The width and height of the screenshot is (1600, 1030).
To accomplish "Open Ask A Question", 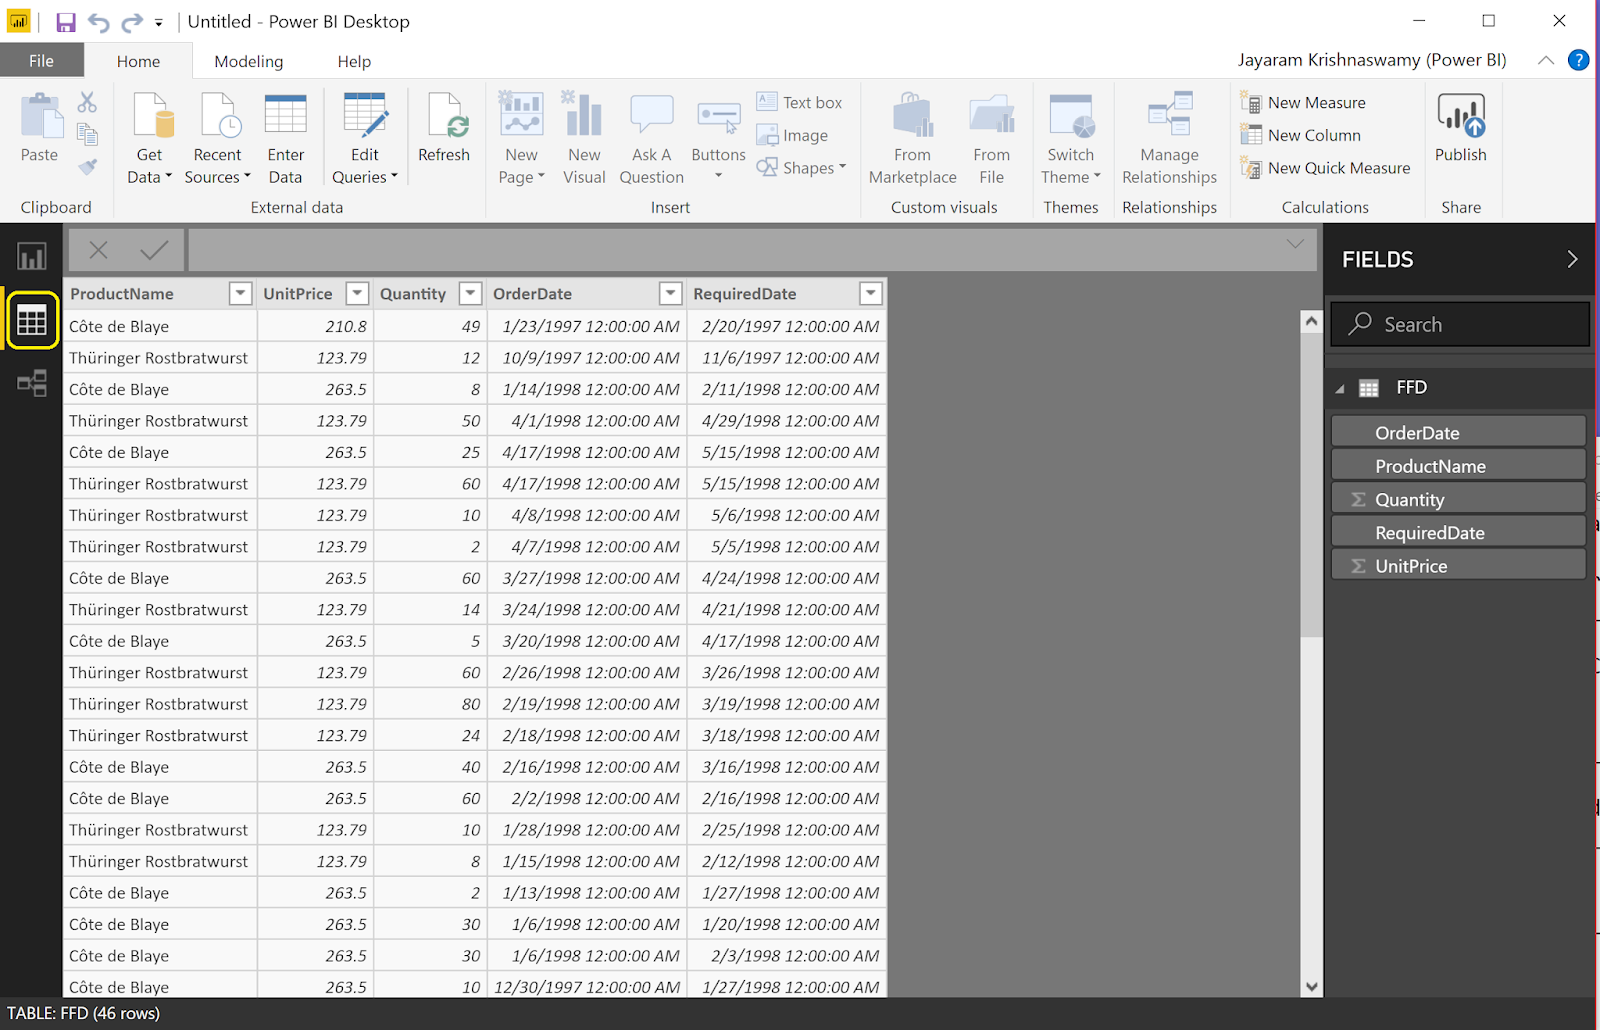I will (x=650, y=135).
